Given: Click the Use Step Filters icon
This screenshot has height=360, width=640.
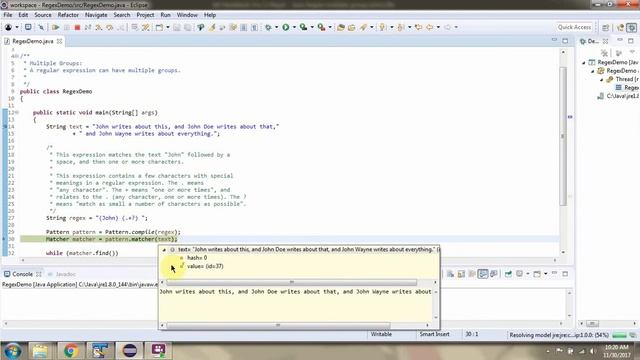Looking at the screenshot, I should point(145,27).
